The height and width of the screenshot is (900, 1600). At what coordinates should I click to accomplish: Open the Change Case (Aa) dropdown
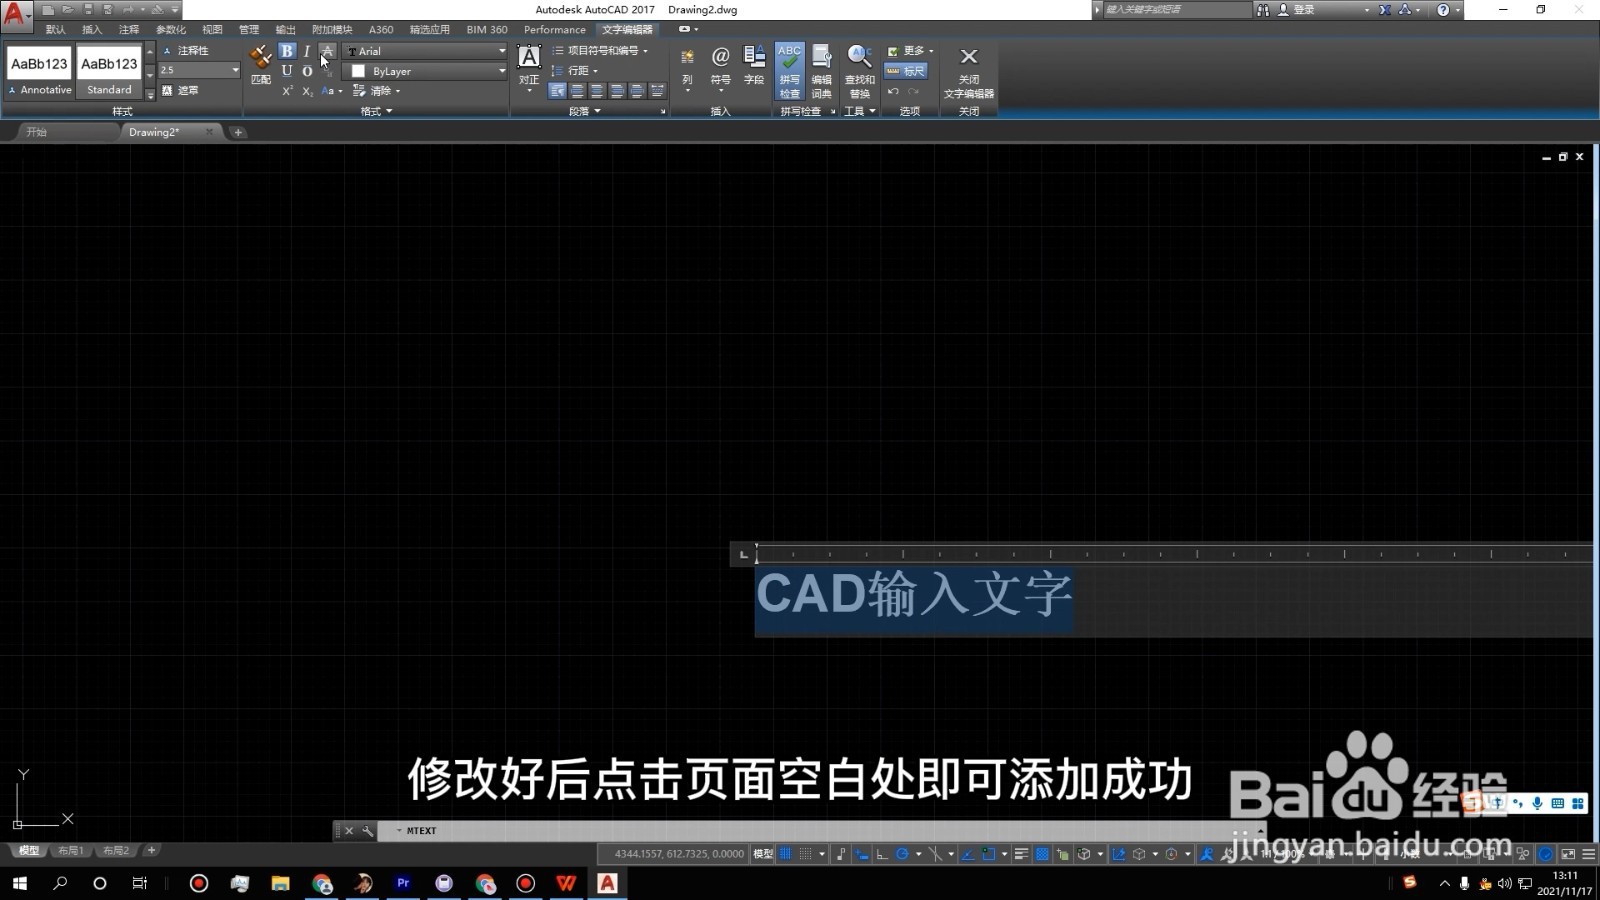331,91
